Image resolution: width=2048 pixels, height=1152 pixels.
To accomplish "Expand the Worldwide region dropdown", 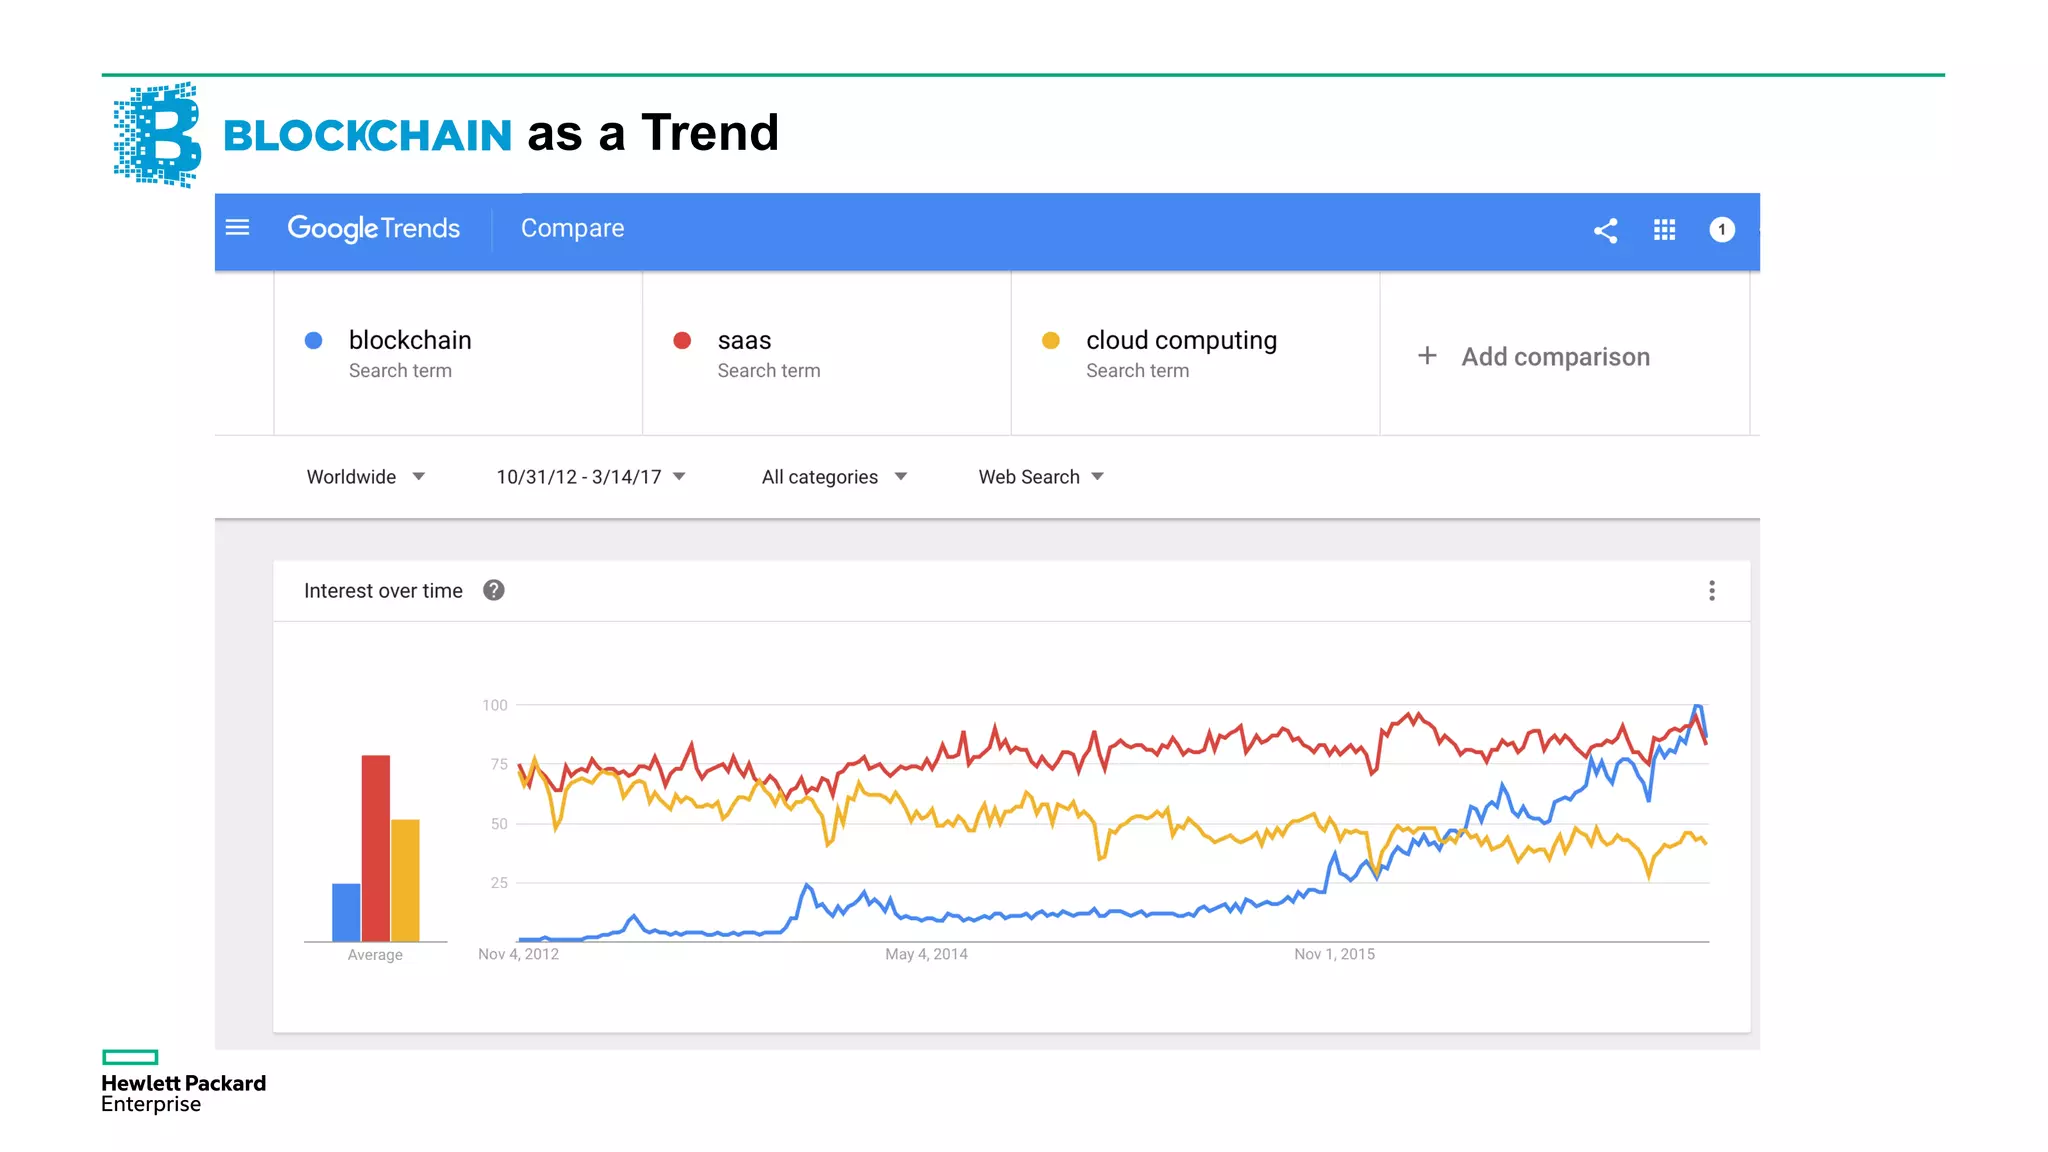I will click(x=365, y=477).
